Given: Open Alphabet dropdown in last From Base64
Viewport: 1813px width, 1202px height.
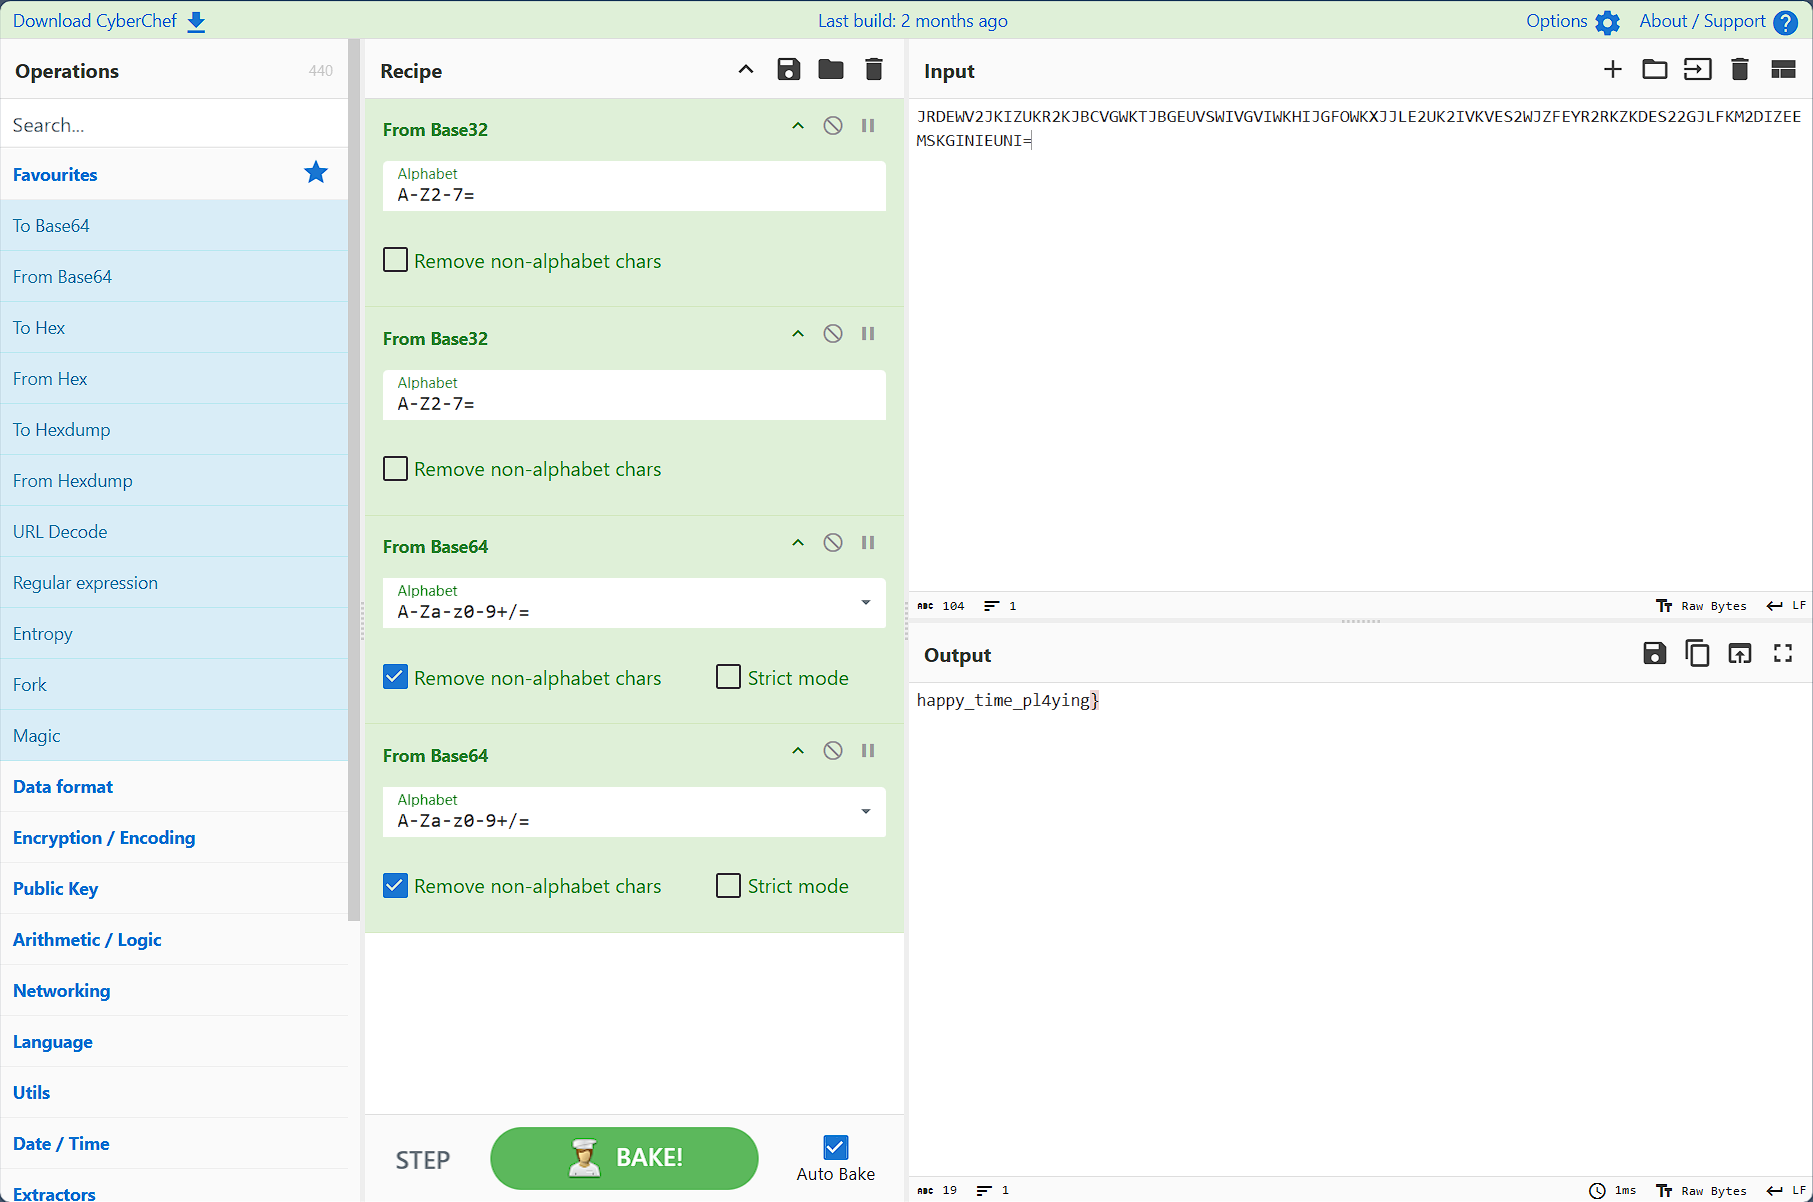Looking at the screenshot, I should pyautogui.click(x=866, y=811).
